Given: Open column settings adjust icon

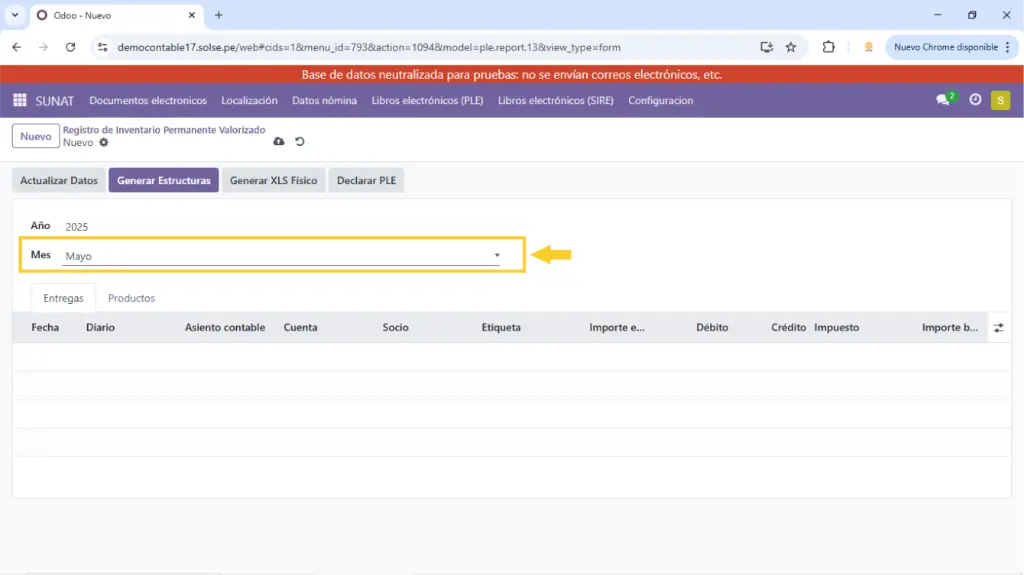Looking at the screenshot, I should tap(998, 327).
